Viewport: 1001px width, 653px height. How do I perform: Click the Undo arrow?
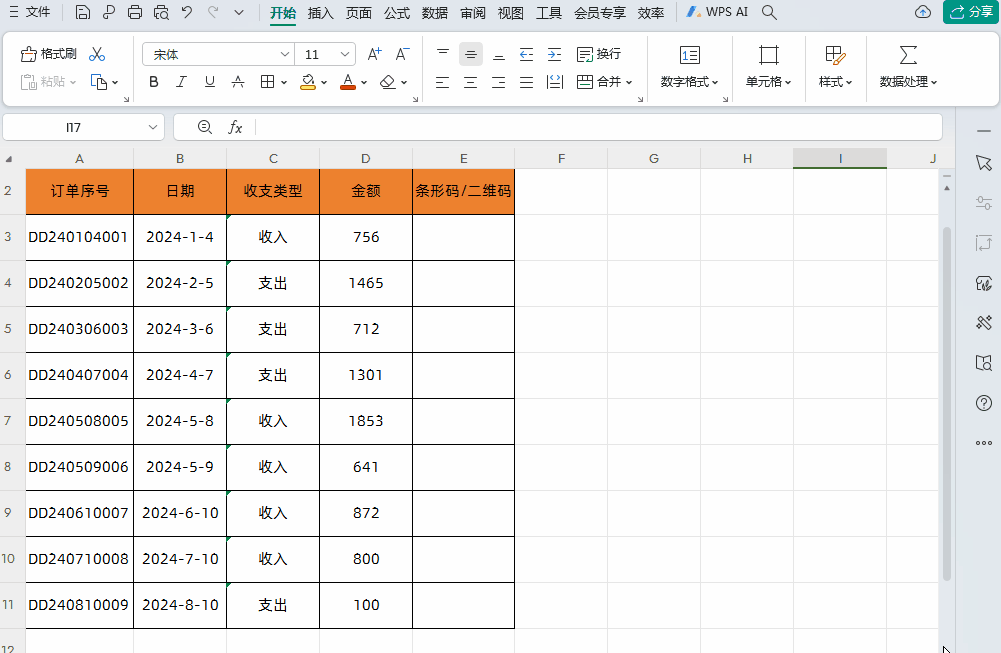click(186, 11)
